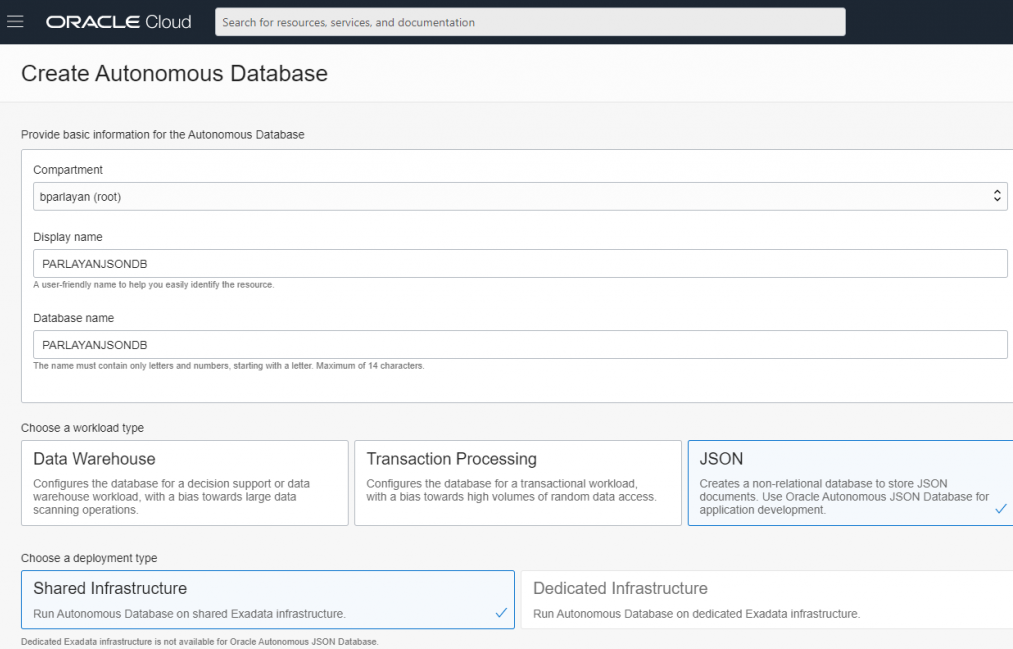
Task: Click 'Run Autonomous Database on dedicated Exadata' text
Action: click(x=696, y=613)
